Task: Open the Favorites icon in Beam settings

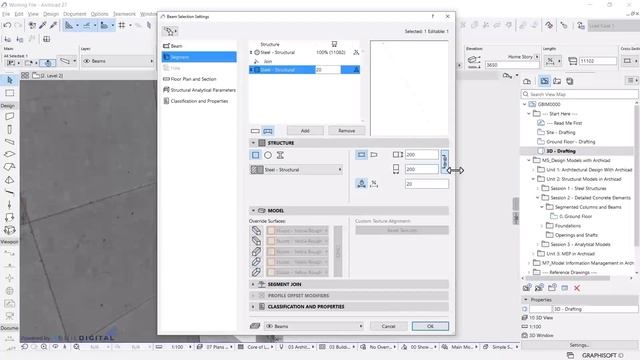Action: click(170, 31)
